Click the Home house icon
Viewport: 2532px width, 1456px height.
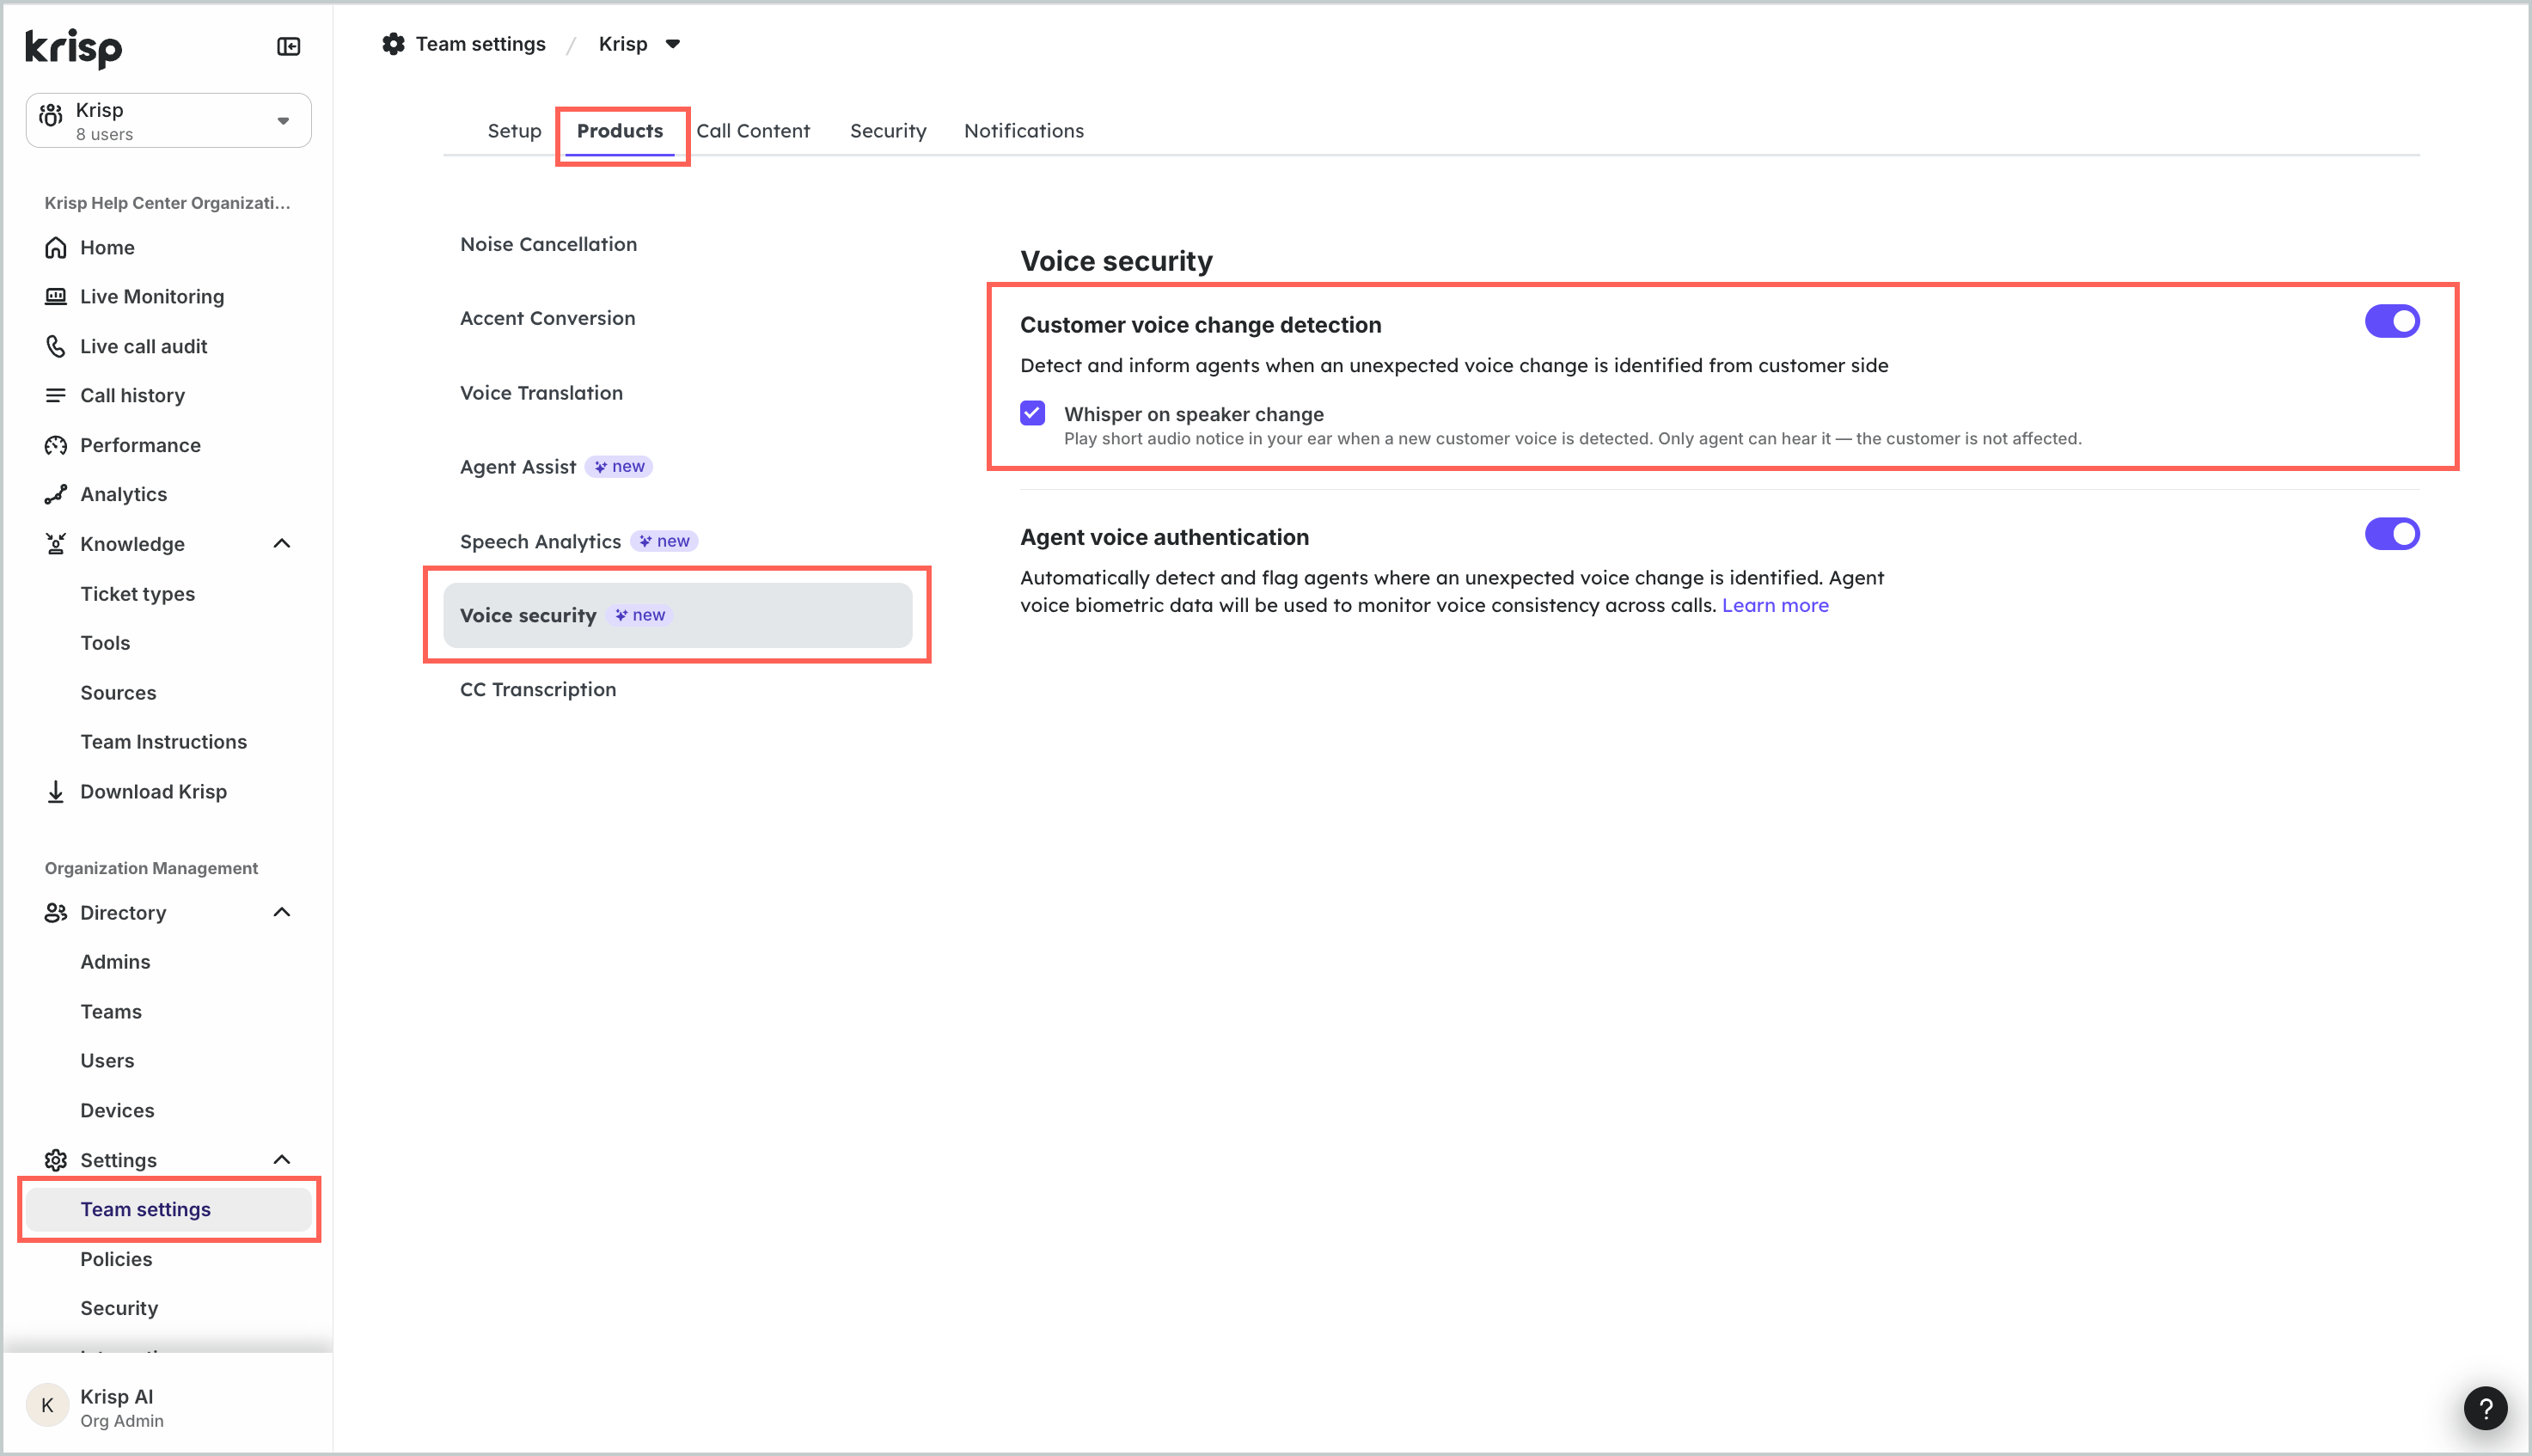56,247
